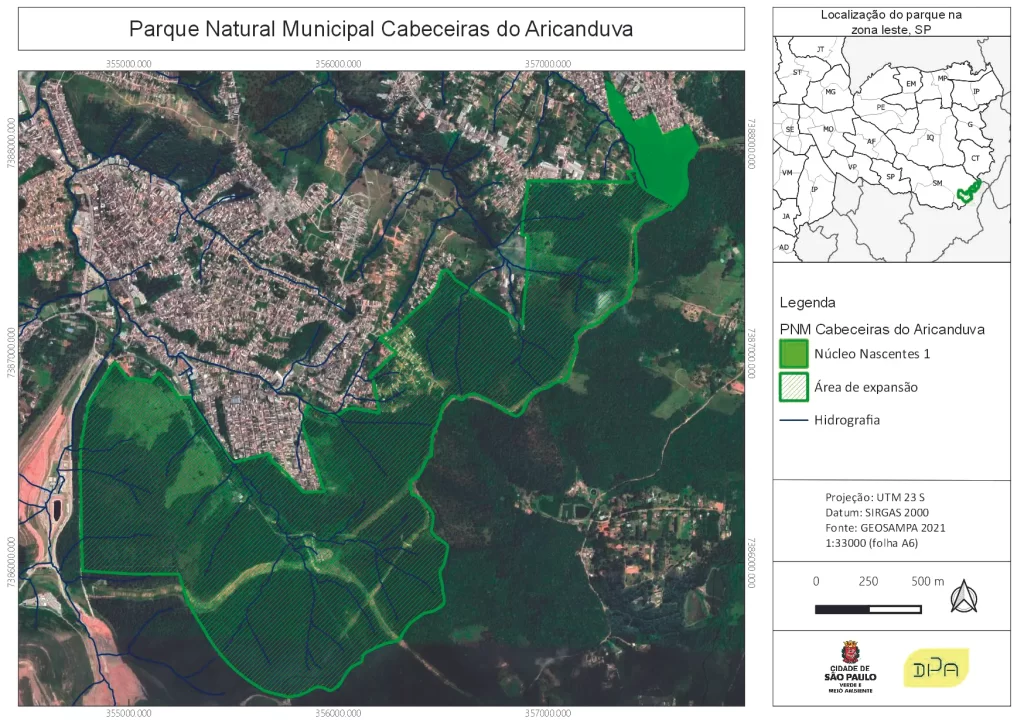Click the Hidrografia line symbol in the legend
1024x726 pixels.
(793, 420)
